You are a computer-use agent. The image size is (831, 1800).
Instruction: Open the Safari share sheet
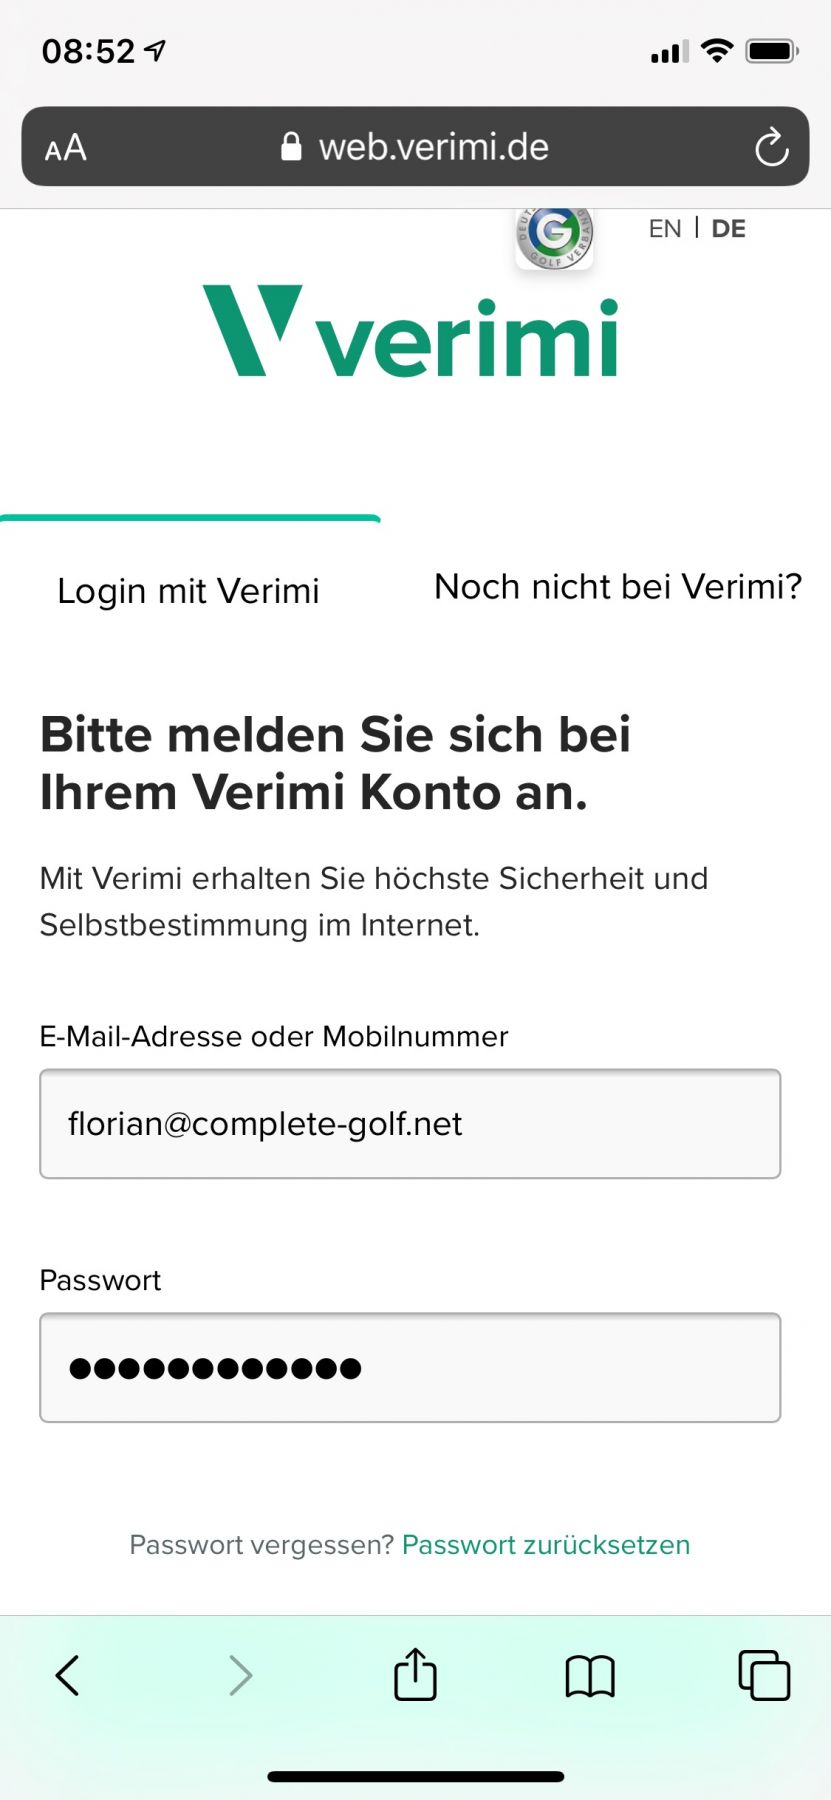415,1674
